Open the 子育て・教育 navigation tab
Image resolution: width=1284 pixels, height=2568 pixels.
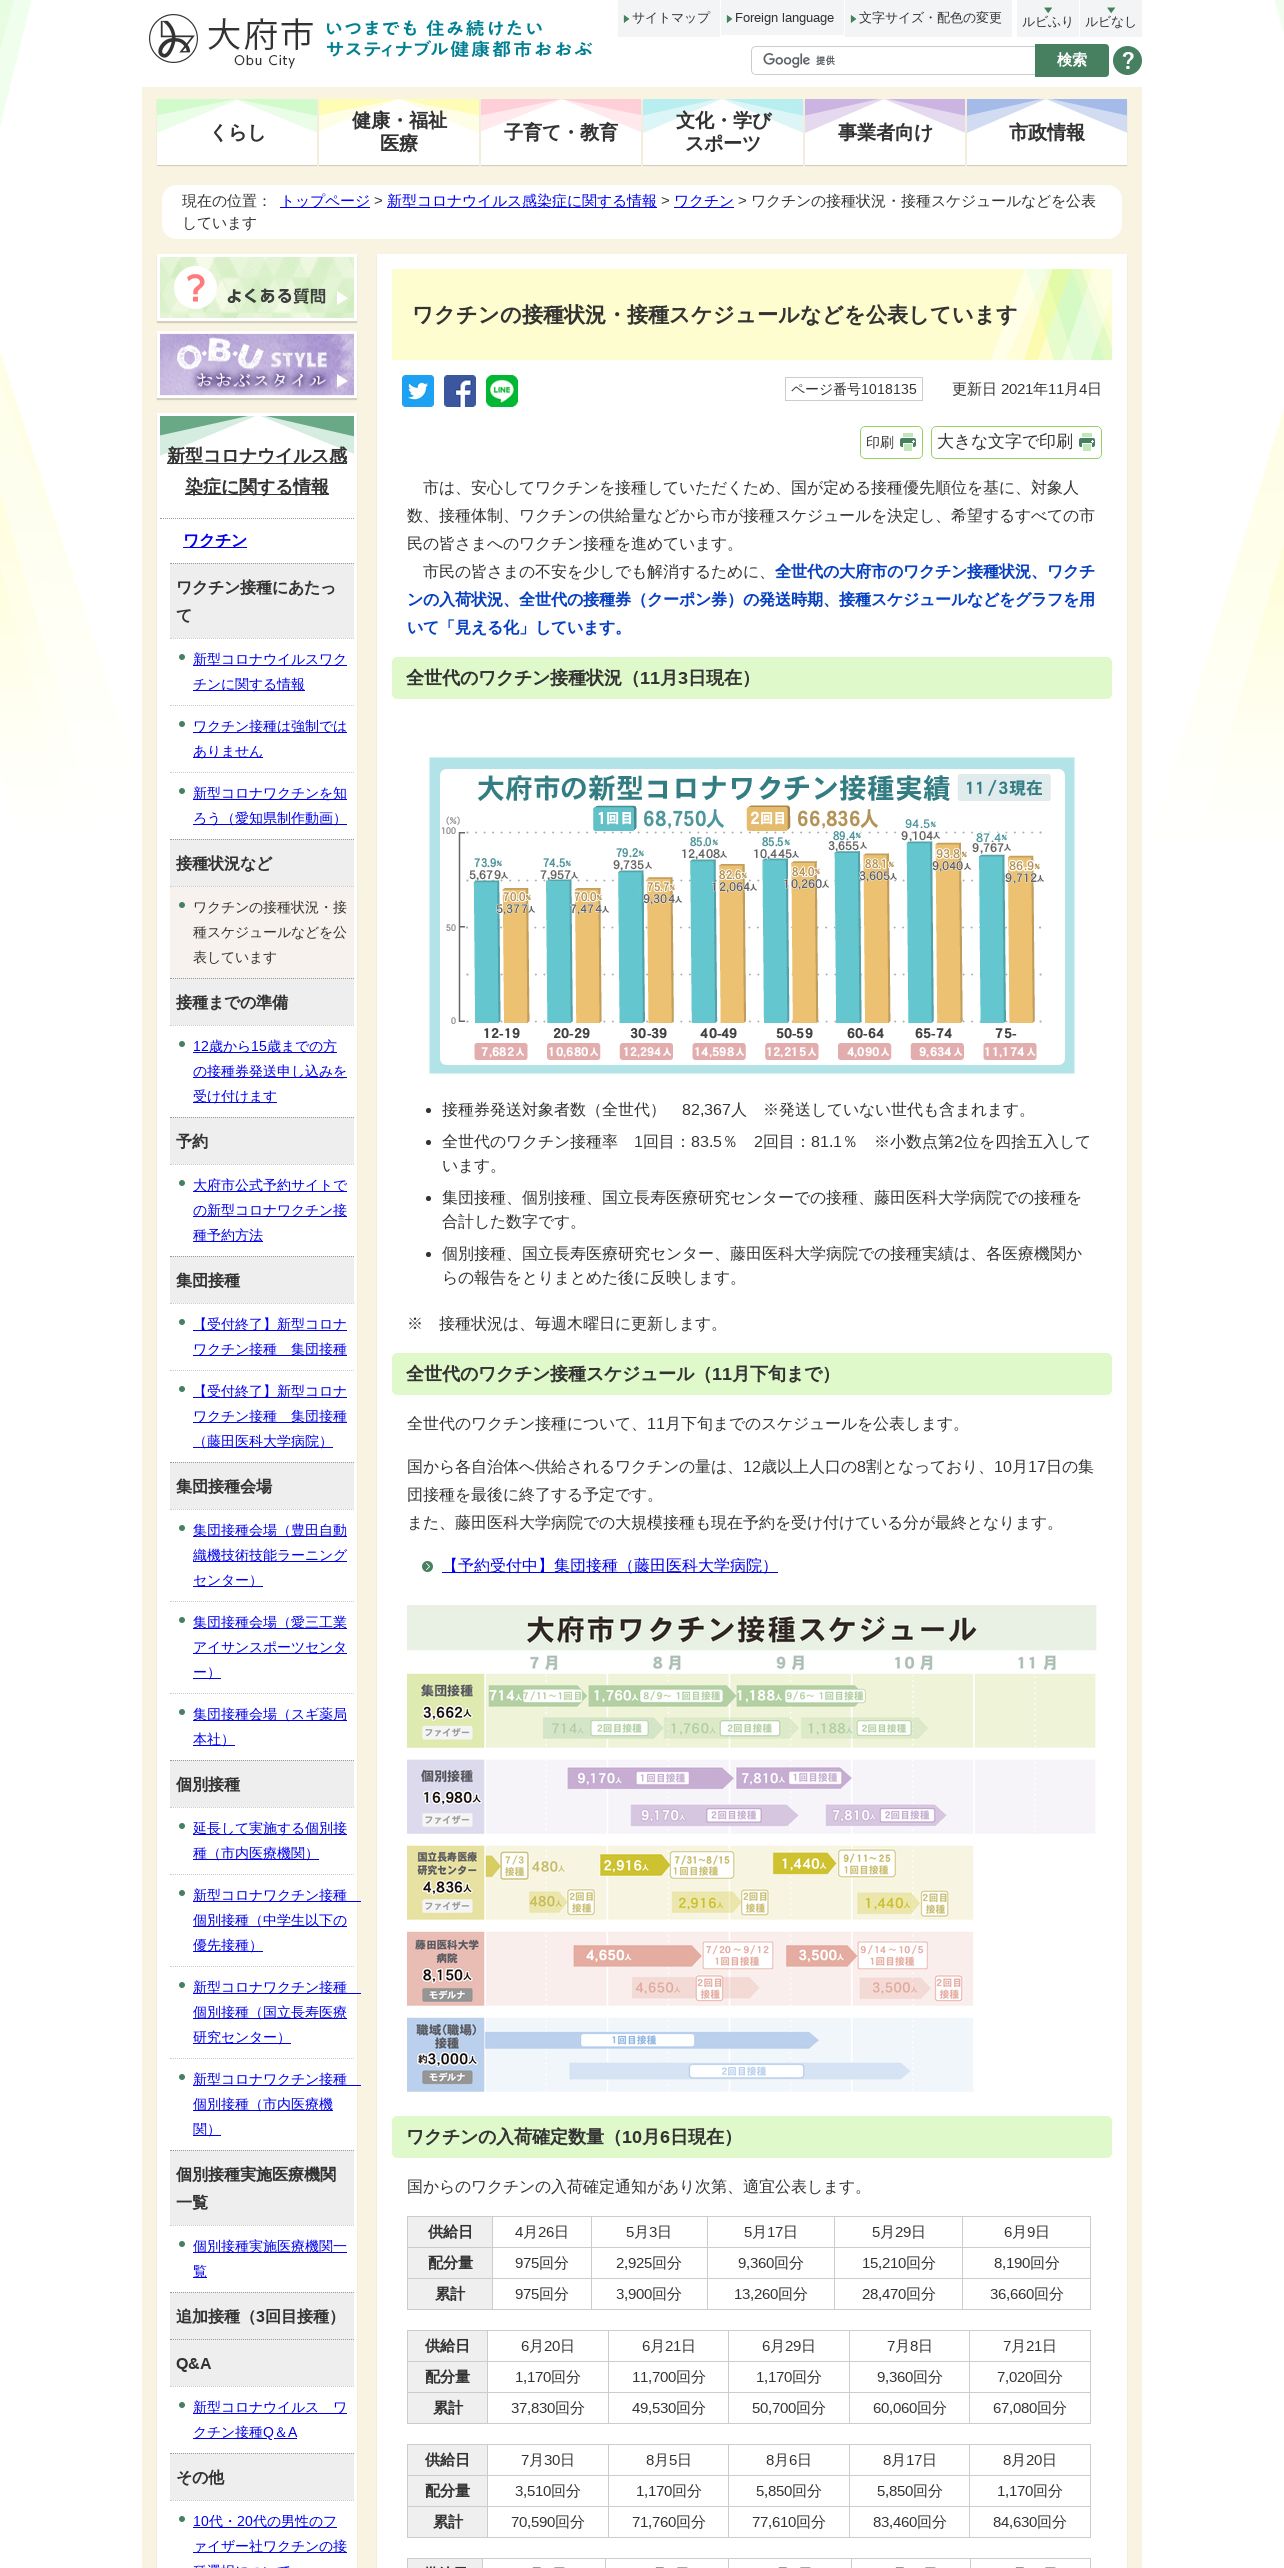coord(561,132)
